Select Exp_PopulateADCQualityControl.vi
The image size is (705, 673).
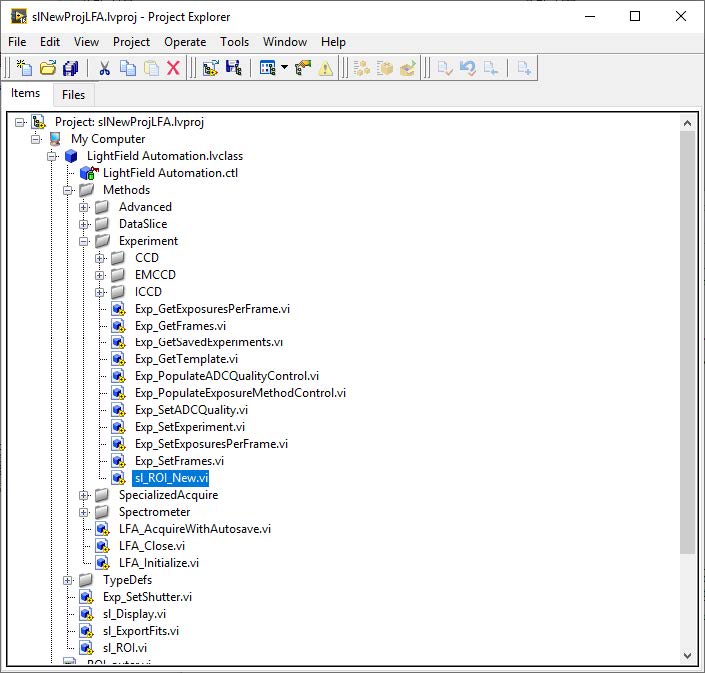click(227, 376)
